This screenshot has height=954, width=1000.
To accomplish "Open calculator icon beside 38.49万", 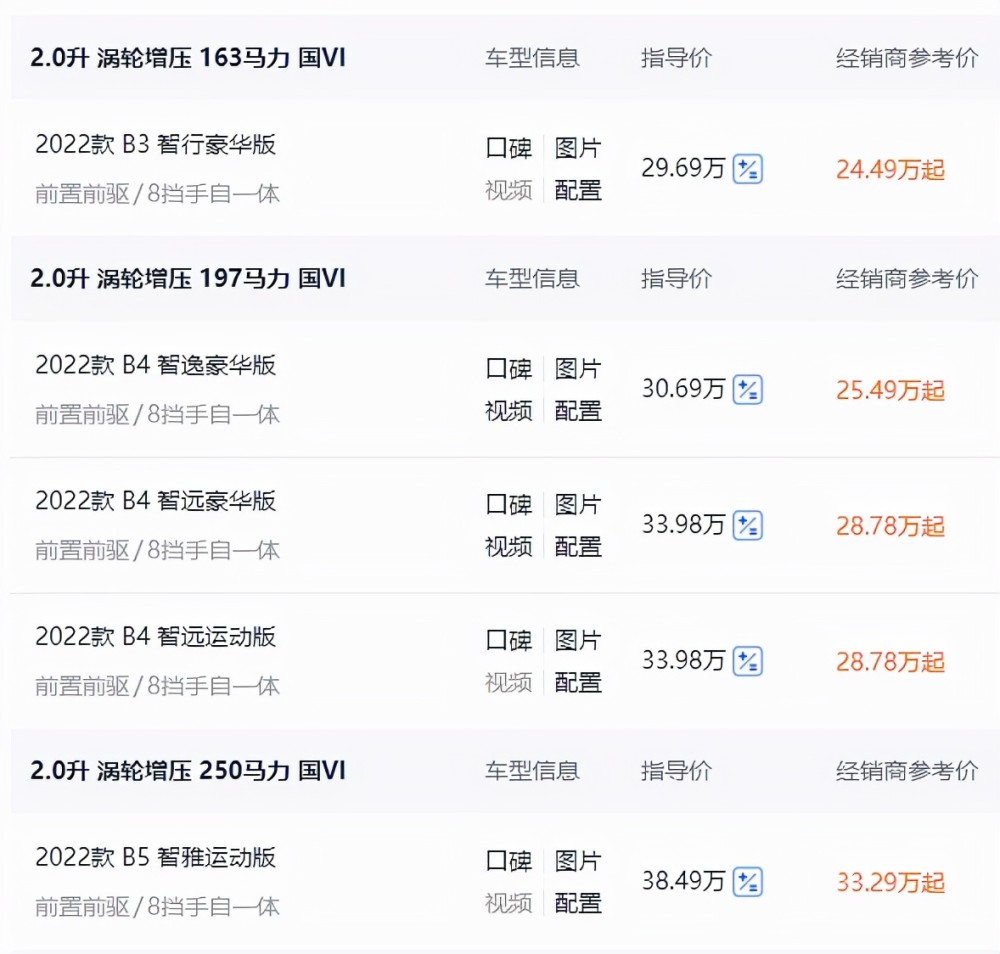I will [747, 882].
